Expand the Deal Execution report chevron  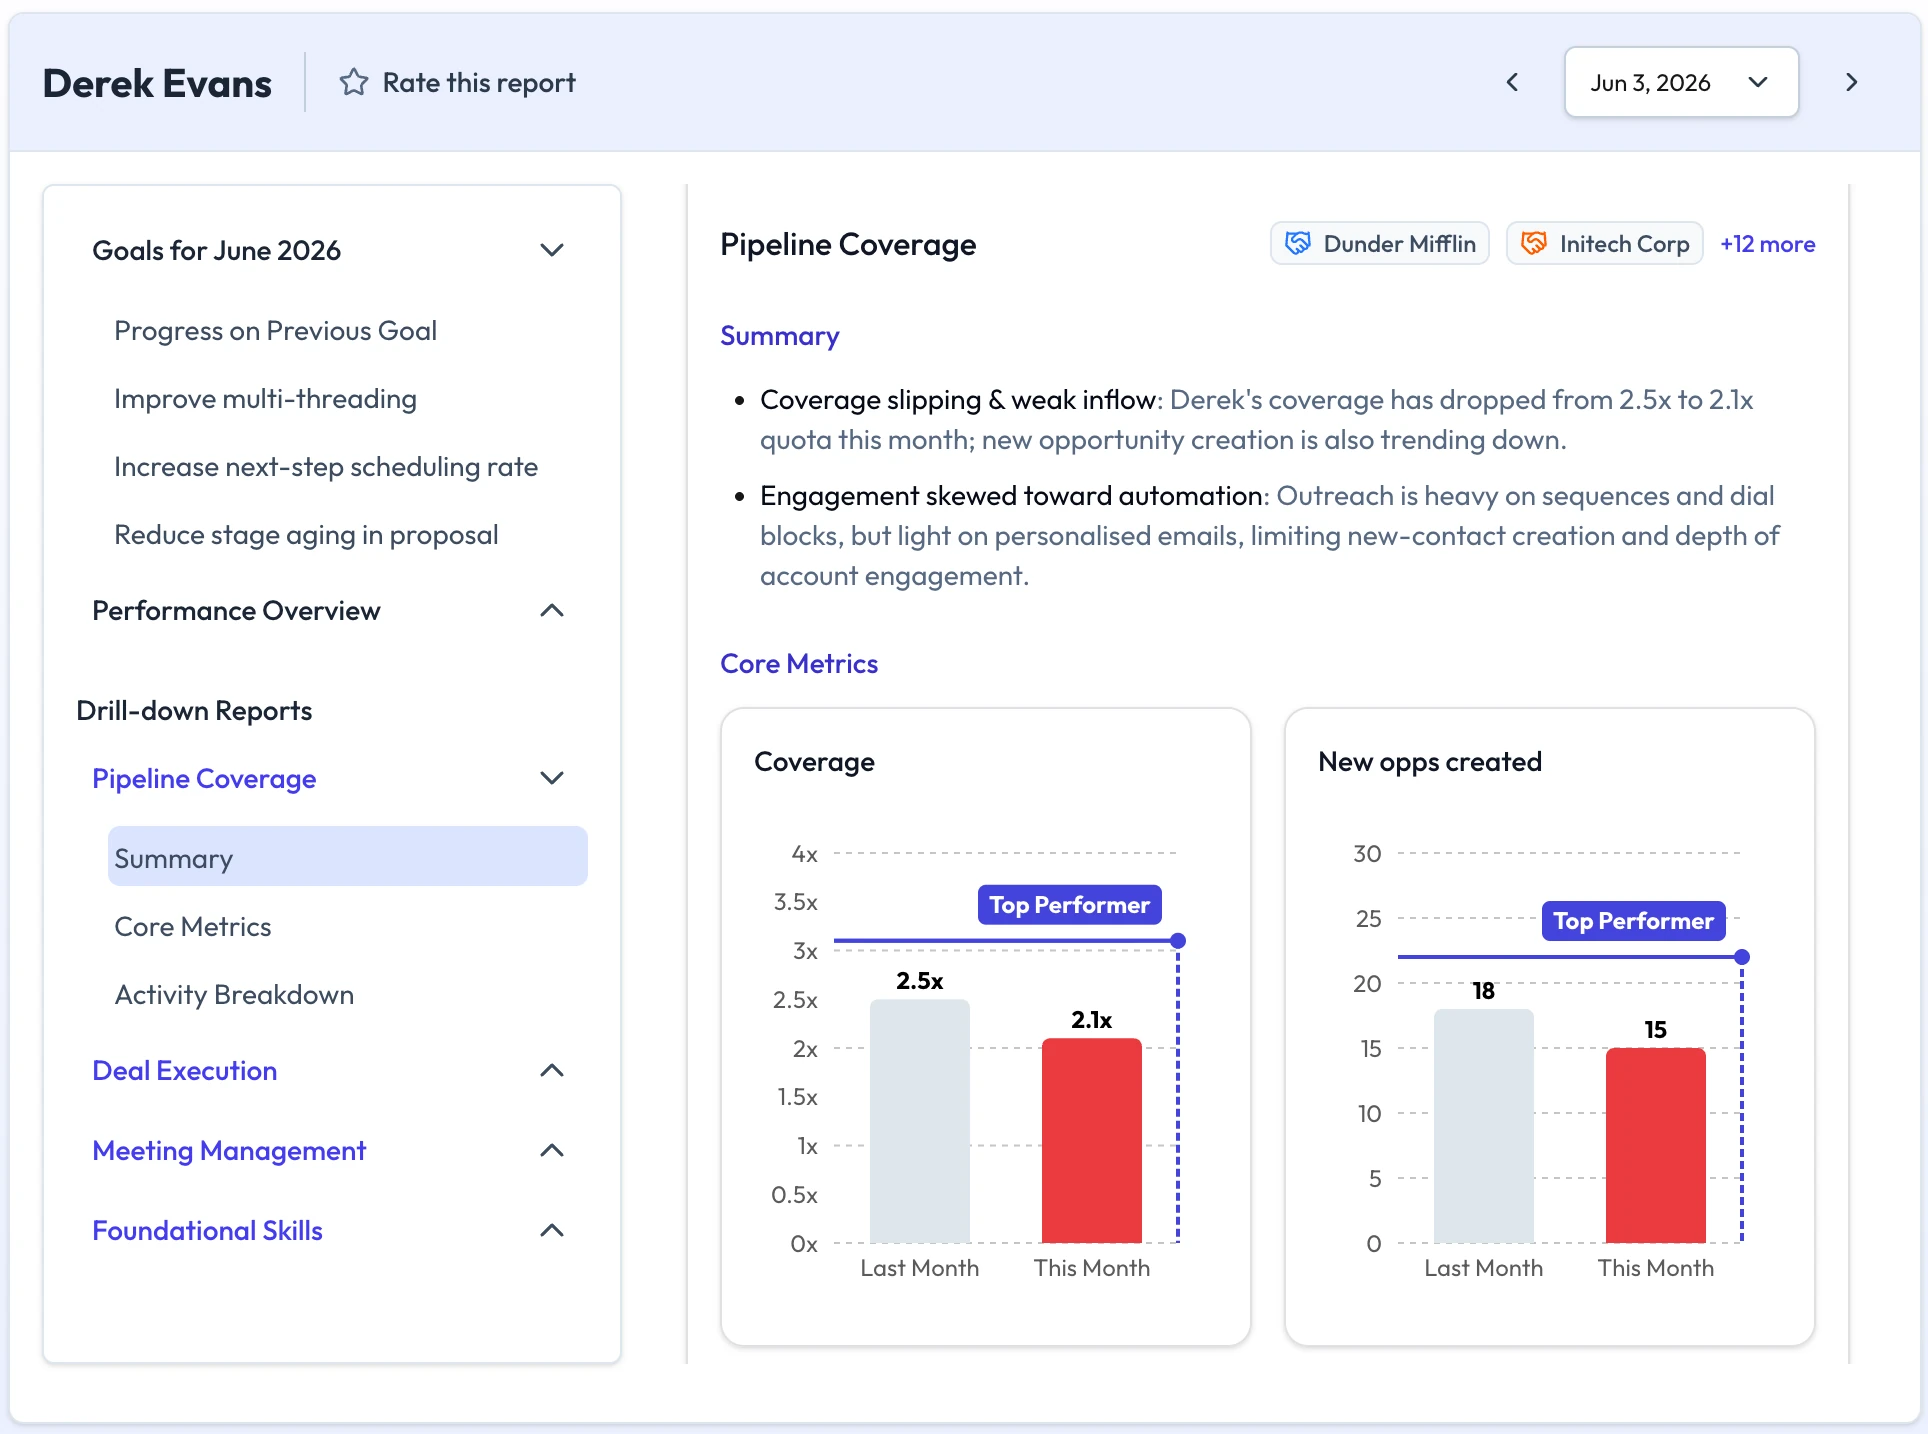click(x=552, y=1070)
